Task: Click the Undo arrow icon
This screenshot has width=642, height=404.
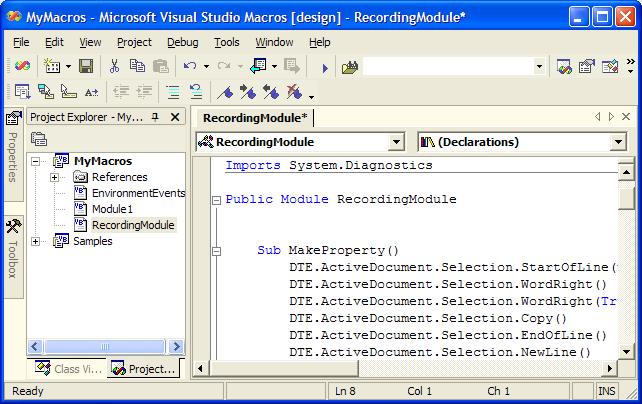Action: pyautogui.click(x=190, y=66)
